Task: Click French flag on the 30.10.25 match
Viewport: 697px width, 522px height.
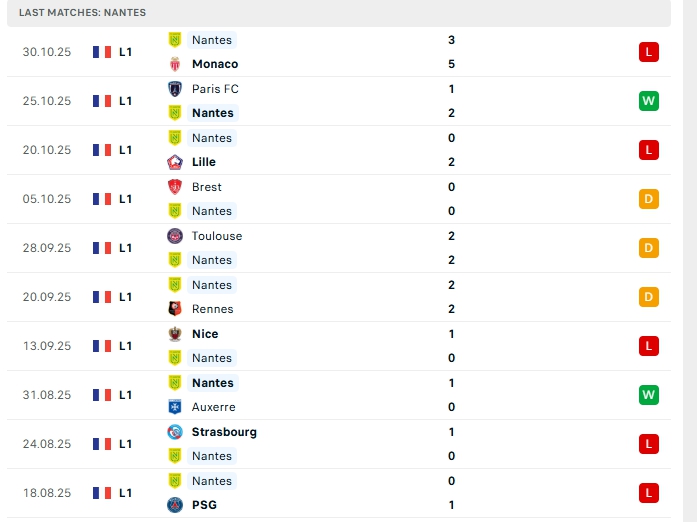Action: [x=102, y=52]
